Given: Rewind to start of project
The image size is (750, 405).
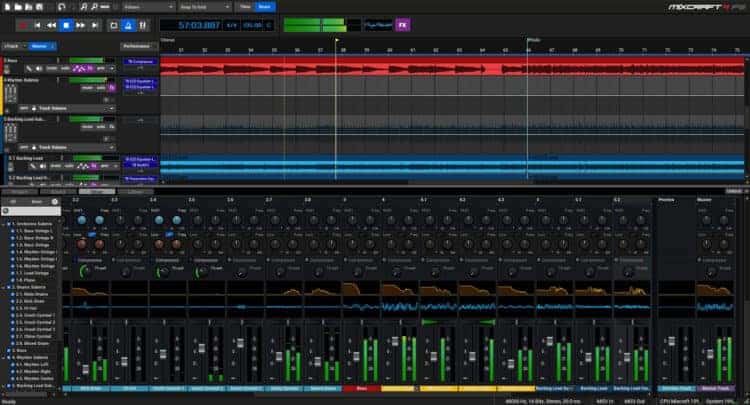Looking at the screenshot, I should pyautogui.click(x=37, y=25).
